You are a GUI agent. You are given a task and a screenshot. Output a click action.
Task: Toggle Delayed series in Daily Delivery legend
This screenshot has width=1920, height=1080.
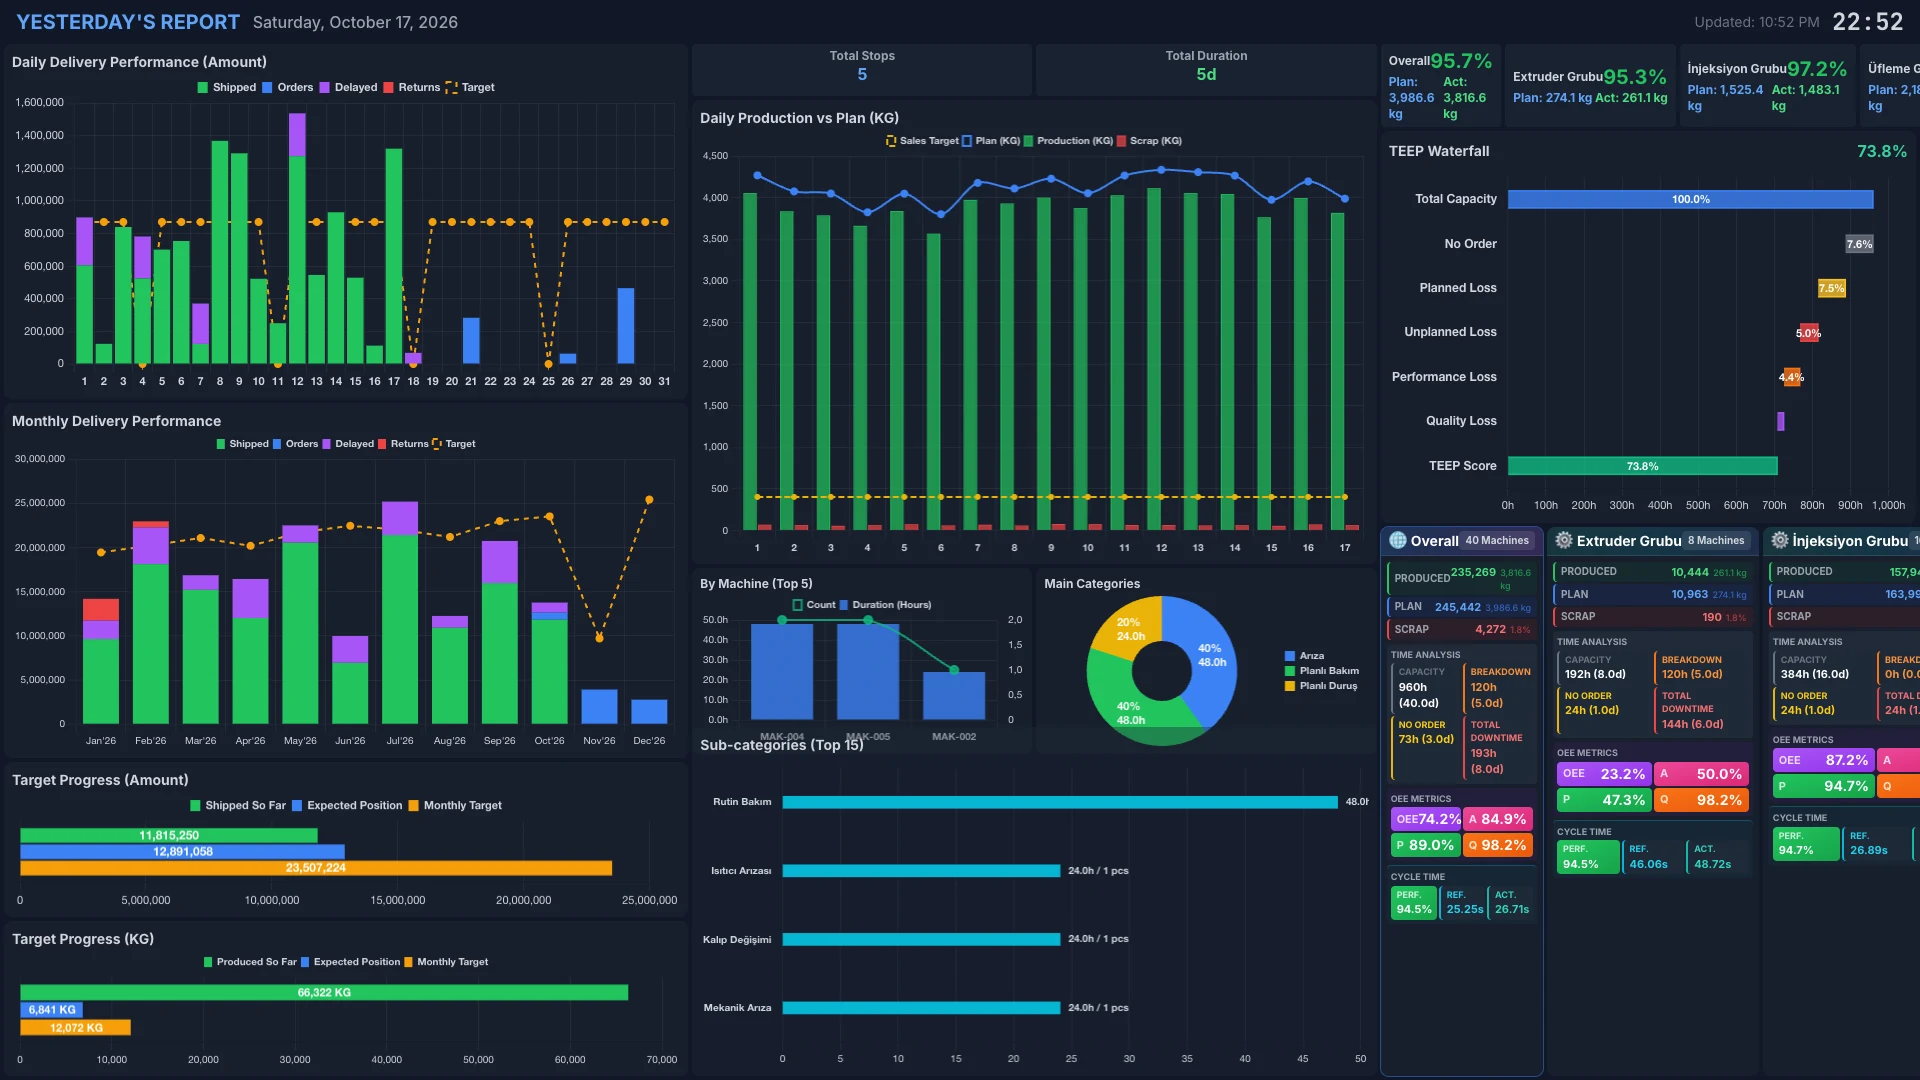(349, 88)
